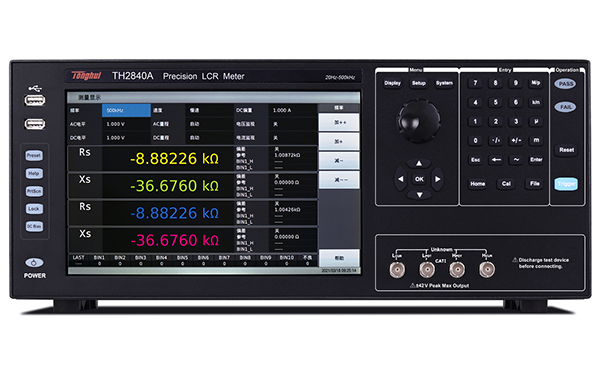Click the PASS indicator
This screenshot has width=600, height=367.
(566, 84)
